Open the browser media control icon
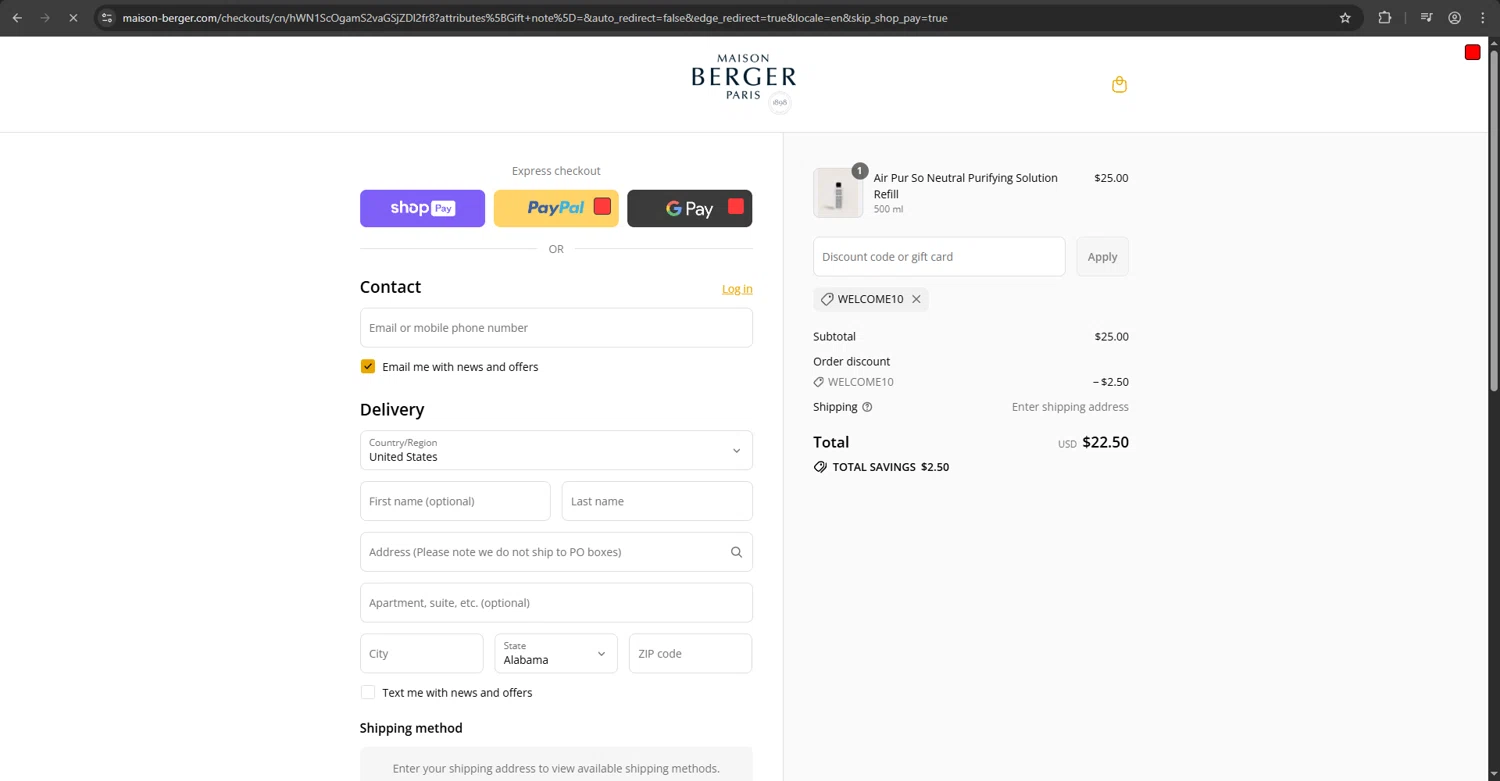Image resolution: width=1500 pixels, height=781 pixels. pyautogui.click(x=1427, y=18)
